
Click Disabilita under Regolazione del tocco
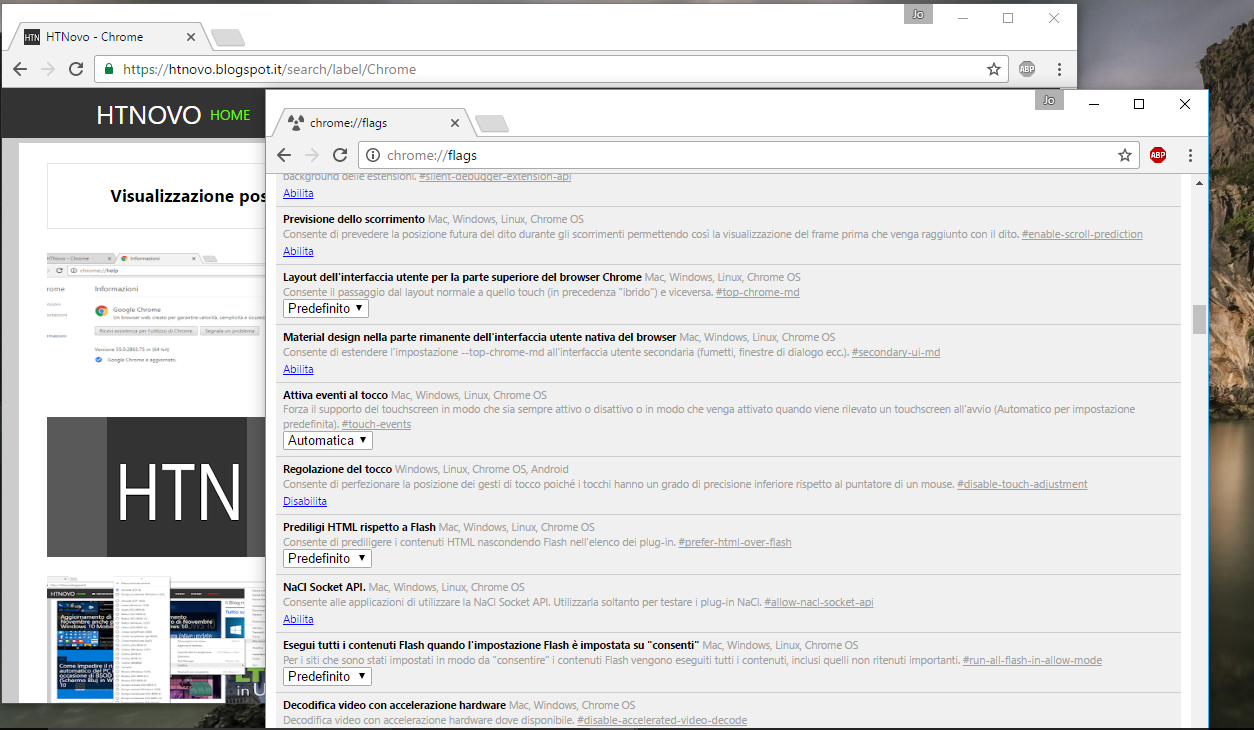[305, 501]
